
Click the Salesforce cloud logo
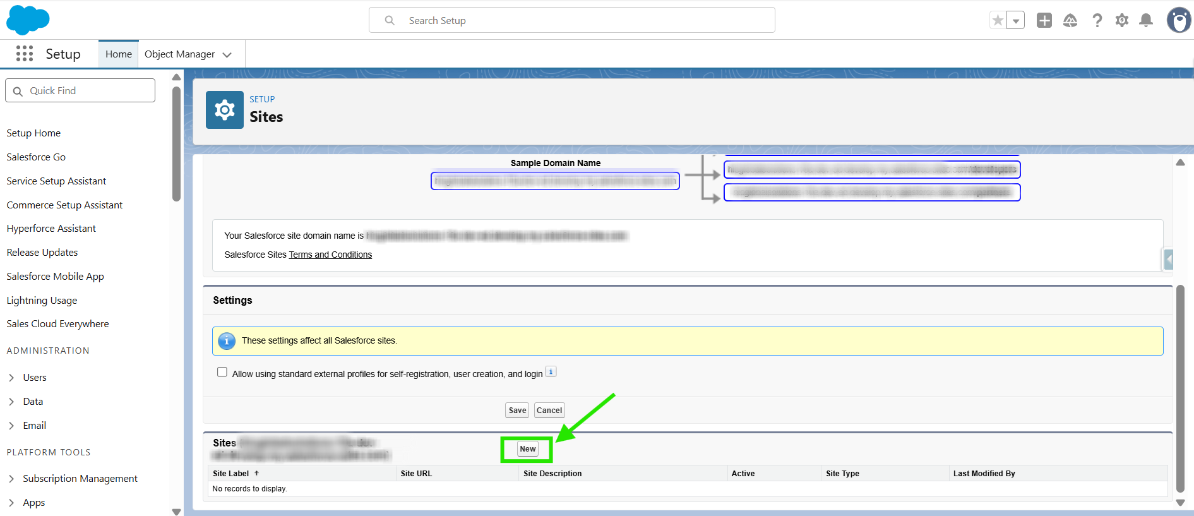click(x=28, y=19)
